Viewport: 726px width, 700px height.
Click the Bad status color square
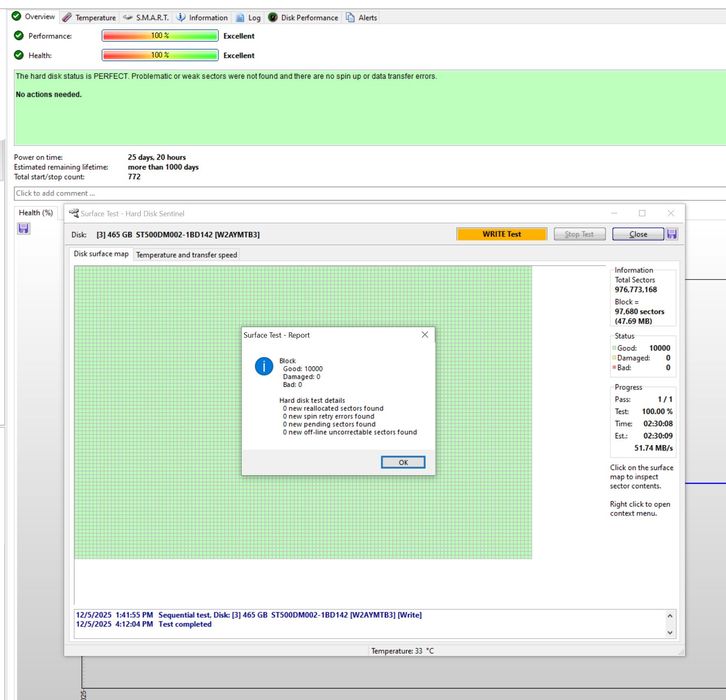coord(614,367)
